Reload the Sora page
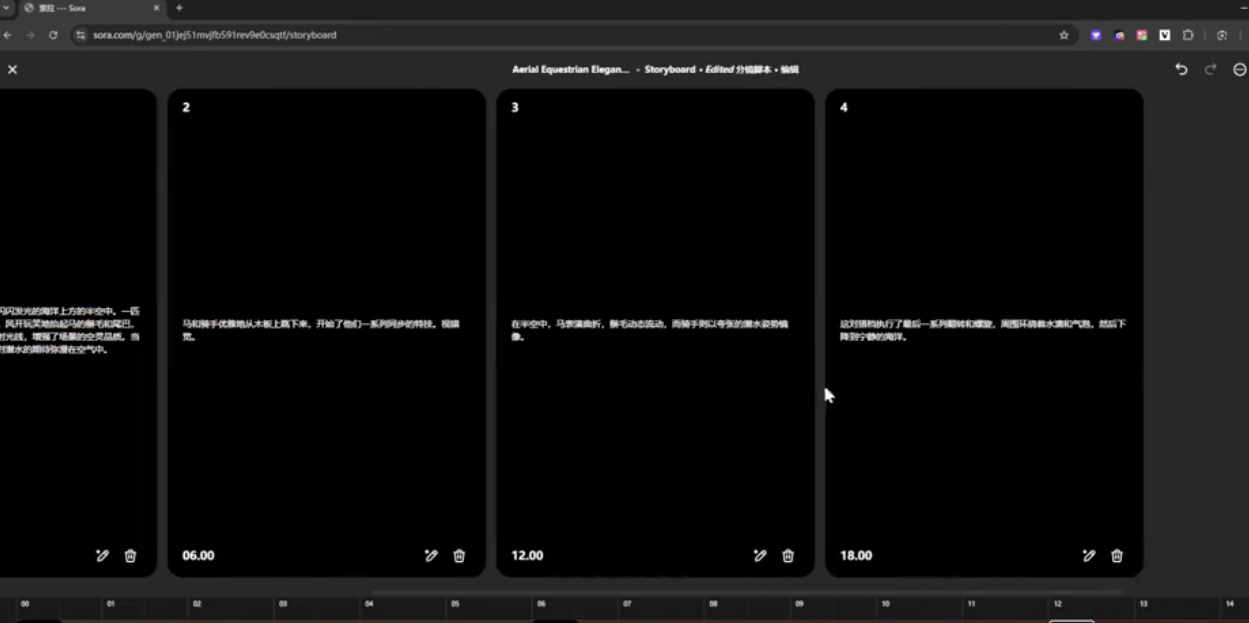This screenshot has height=623, width=1249. tap(53, 35)
